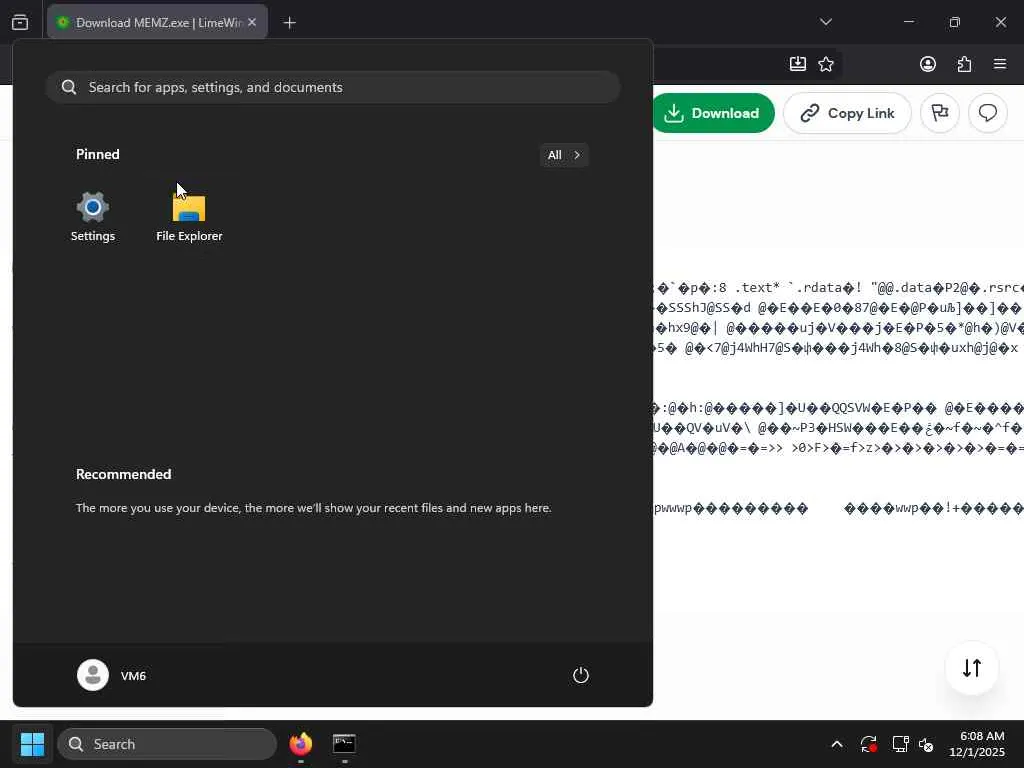This screenshot has height=768, width=1024.
Task: Open the Firefox hamburger menu
Action: 1000,64
